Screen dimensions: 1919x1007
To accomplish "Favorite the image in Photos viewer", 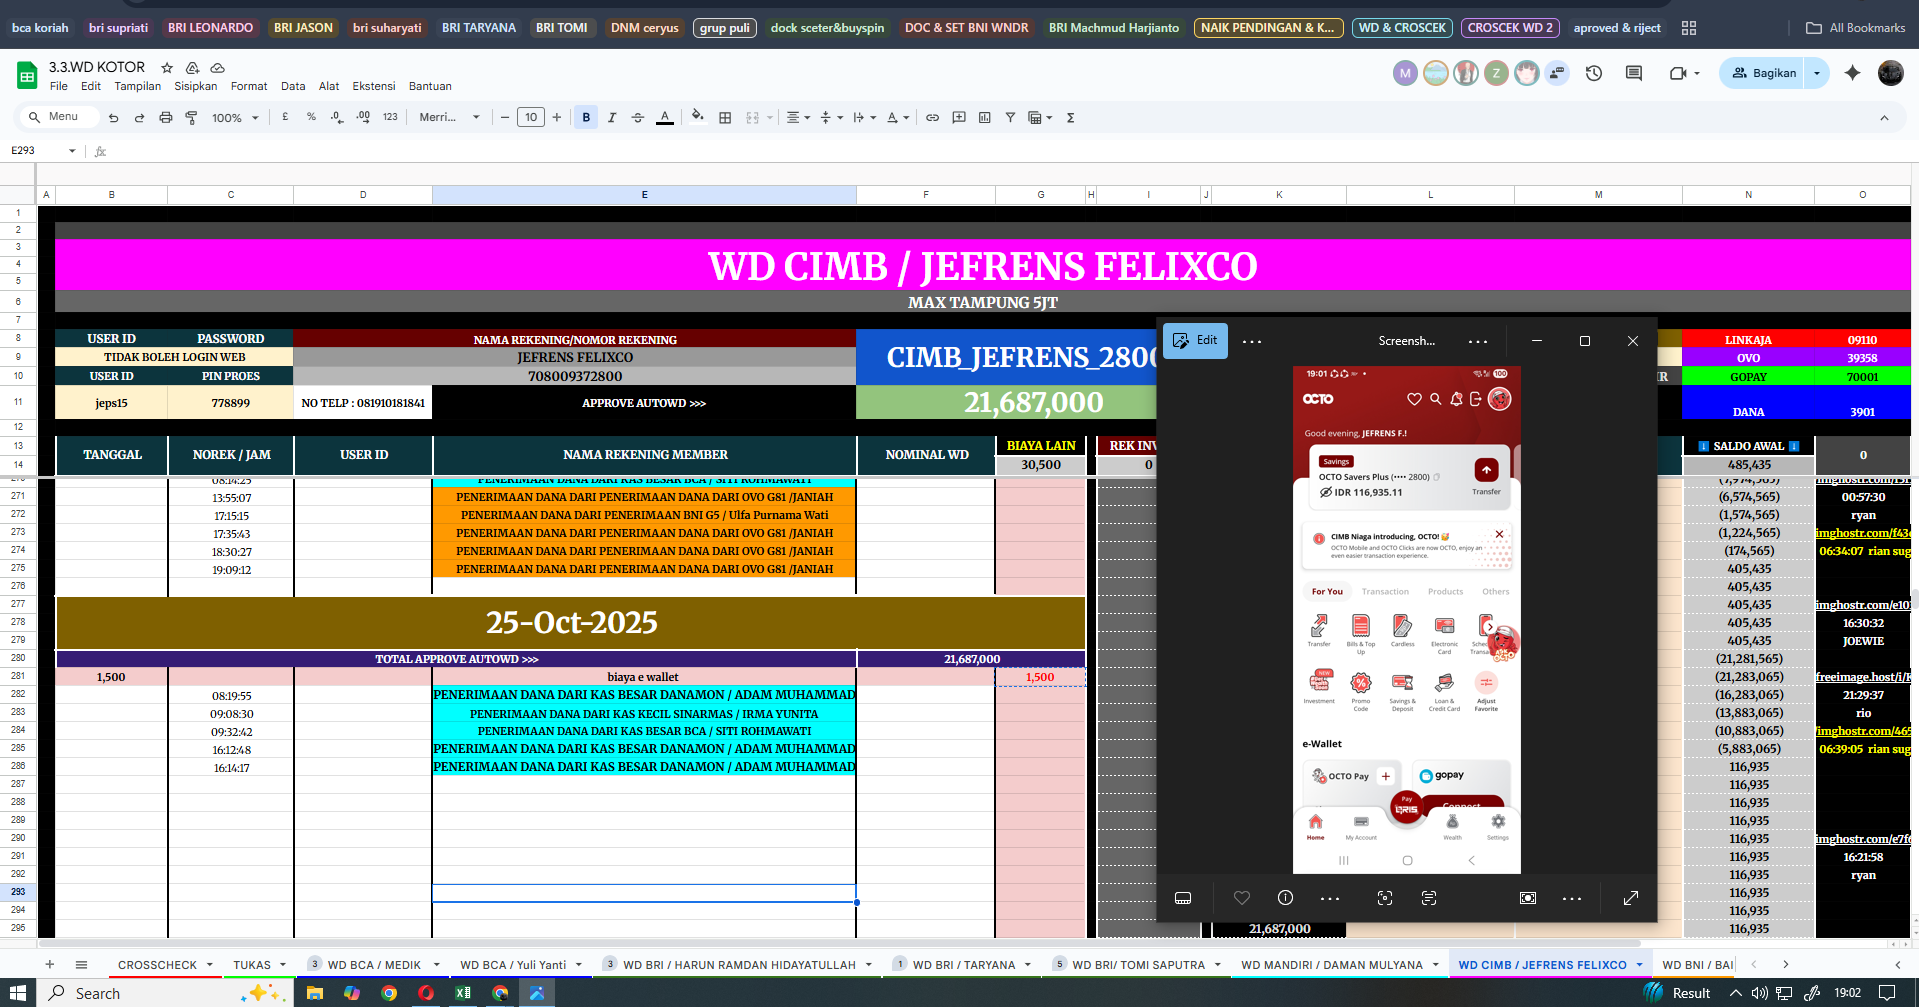I will 1242,898.
